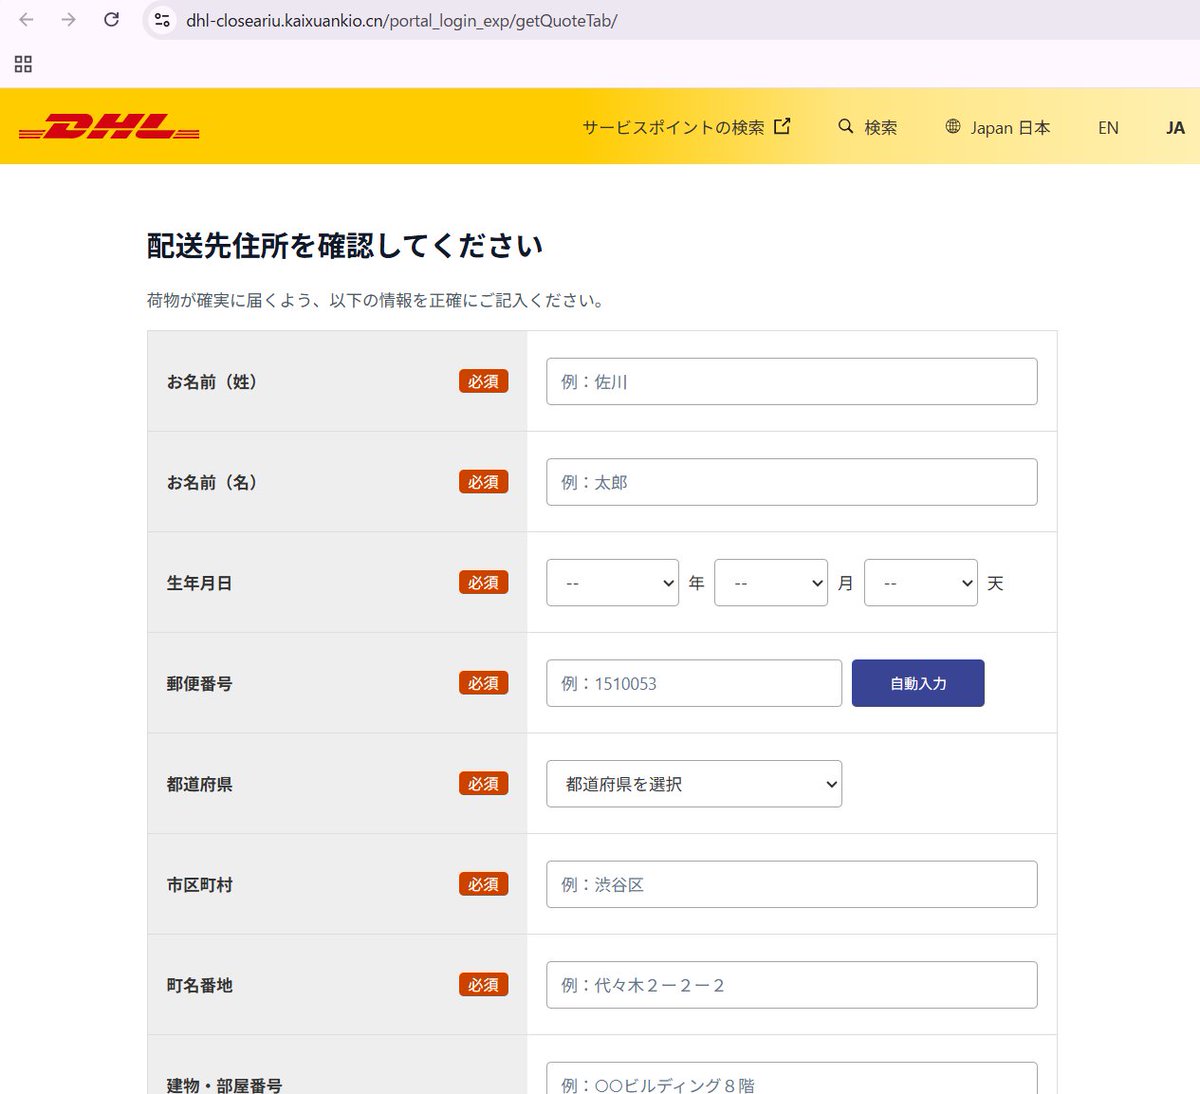
Task: Click the 自動入力 button
Action: point(918,683)
